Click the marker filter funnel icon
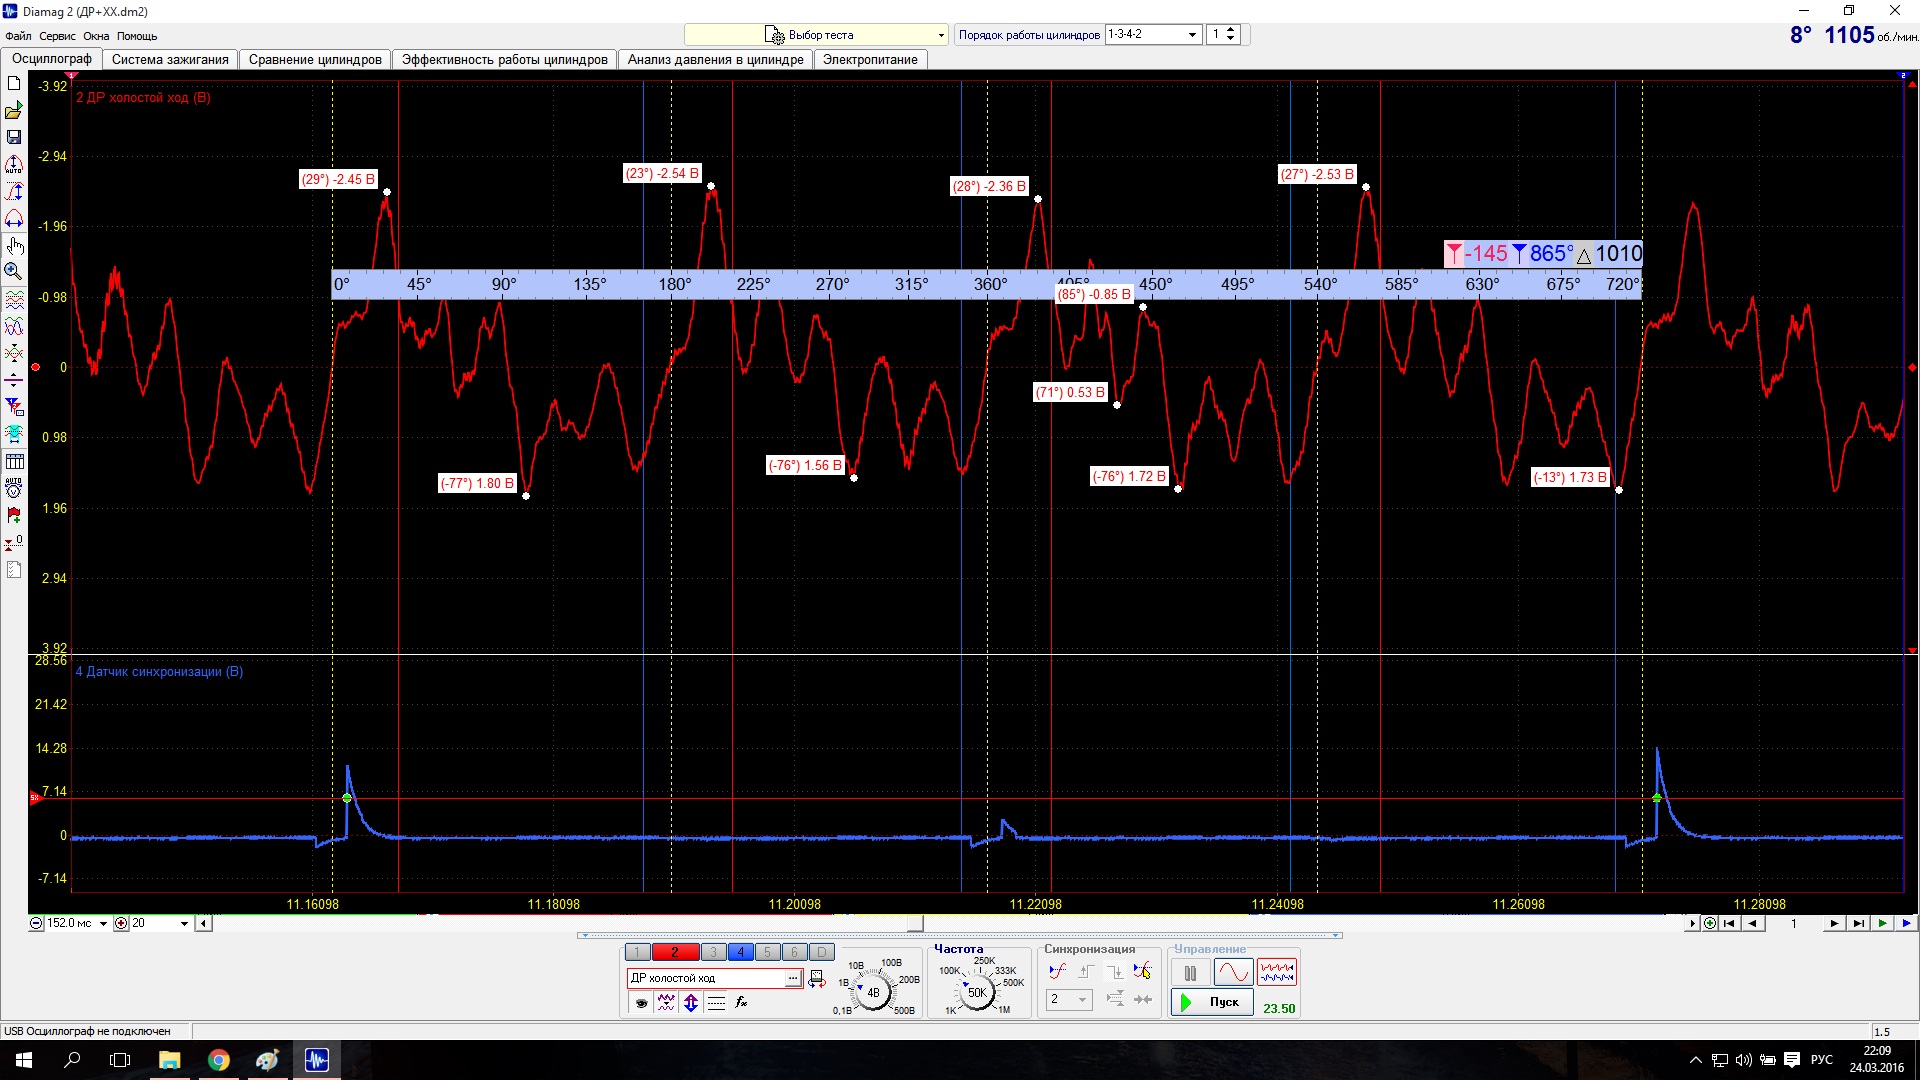The image size is (1920, 1080). [x=14, y=407]
